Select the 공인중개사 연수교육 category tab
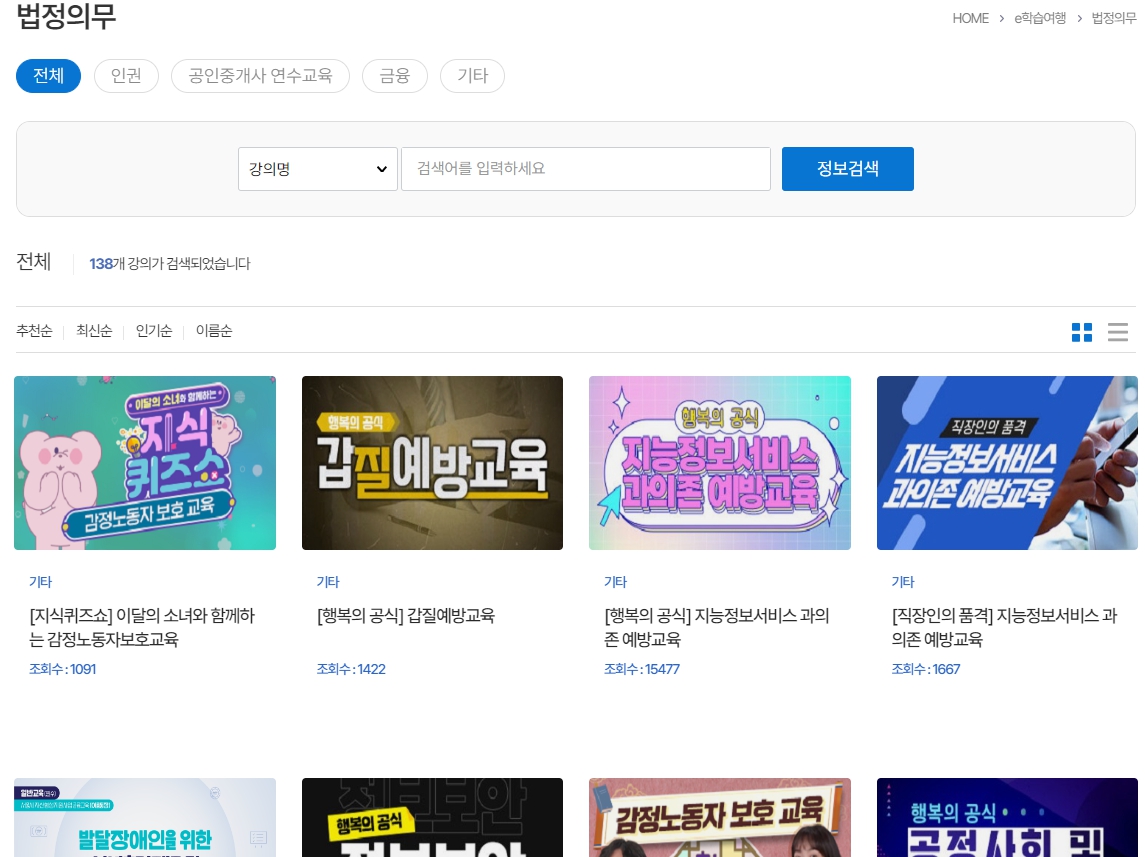 [x=260, y=76]
